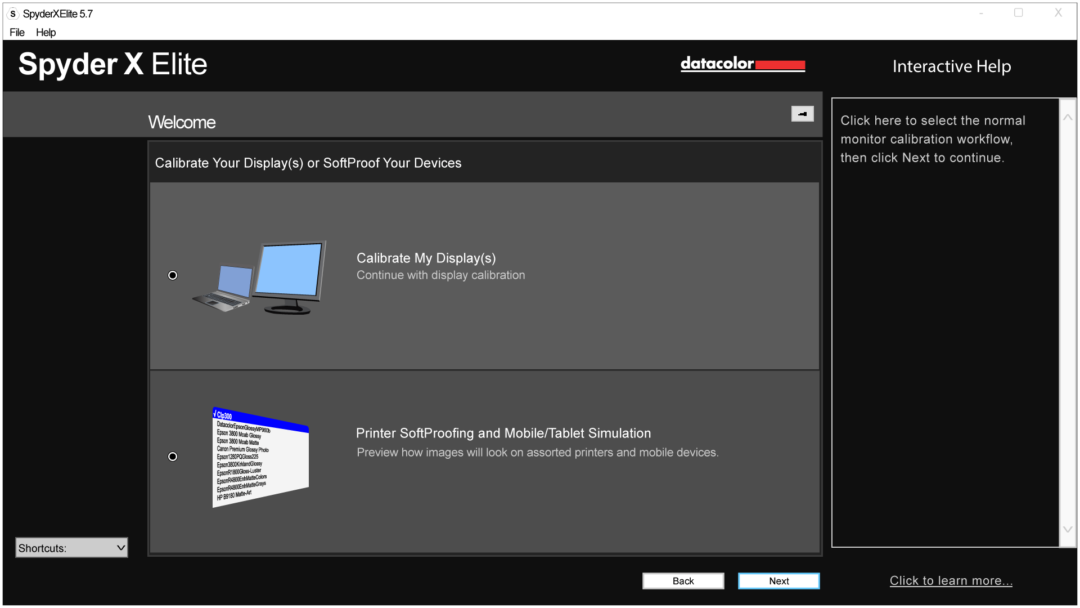Select the Printer SoftProofing radio button

coord(173,457)
